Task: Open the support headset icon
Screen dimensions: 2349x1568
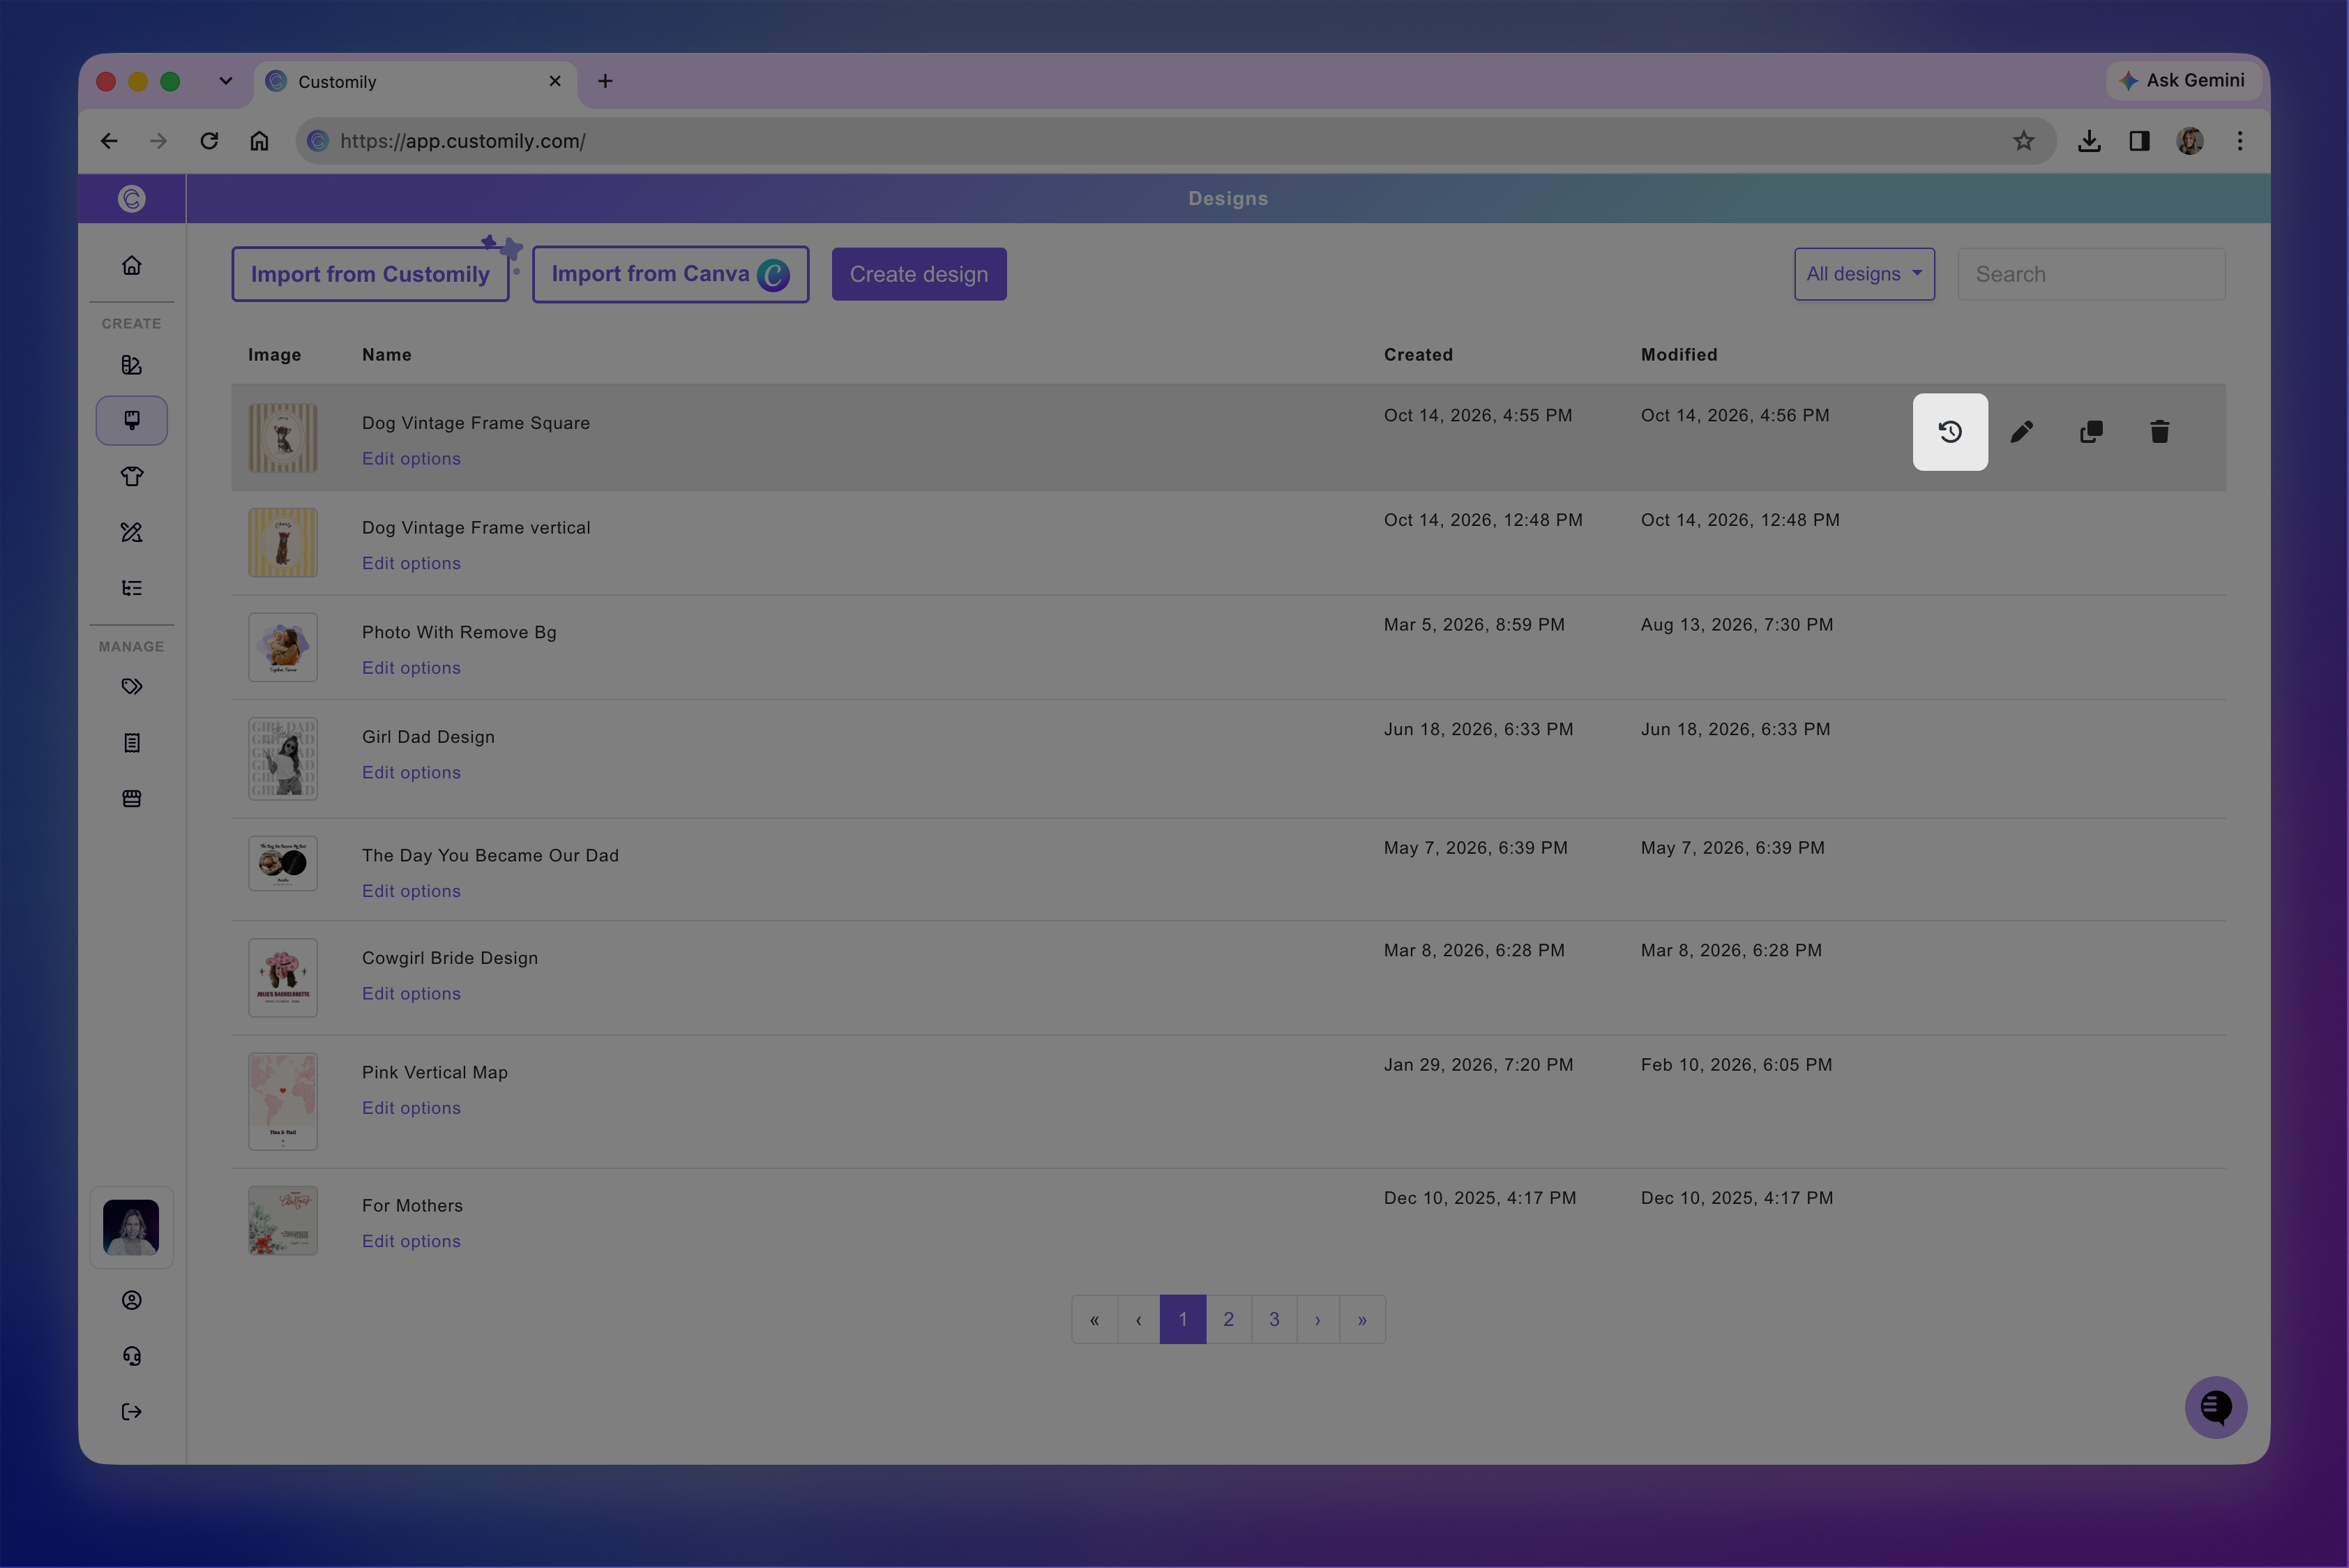Action: click(131, 1357)
